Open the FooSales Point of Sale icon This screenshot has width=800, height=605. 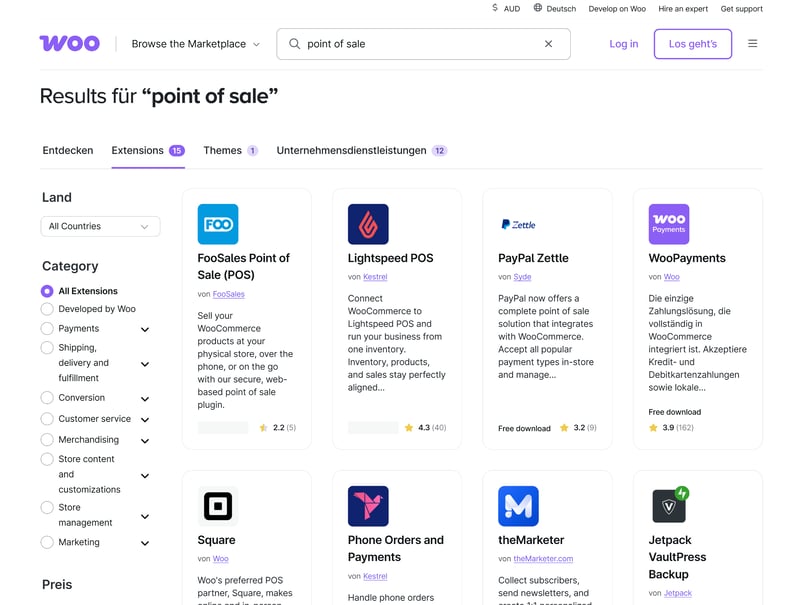(218, 224)
